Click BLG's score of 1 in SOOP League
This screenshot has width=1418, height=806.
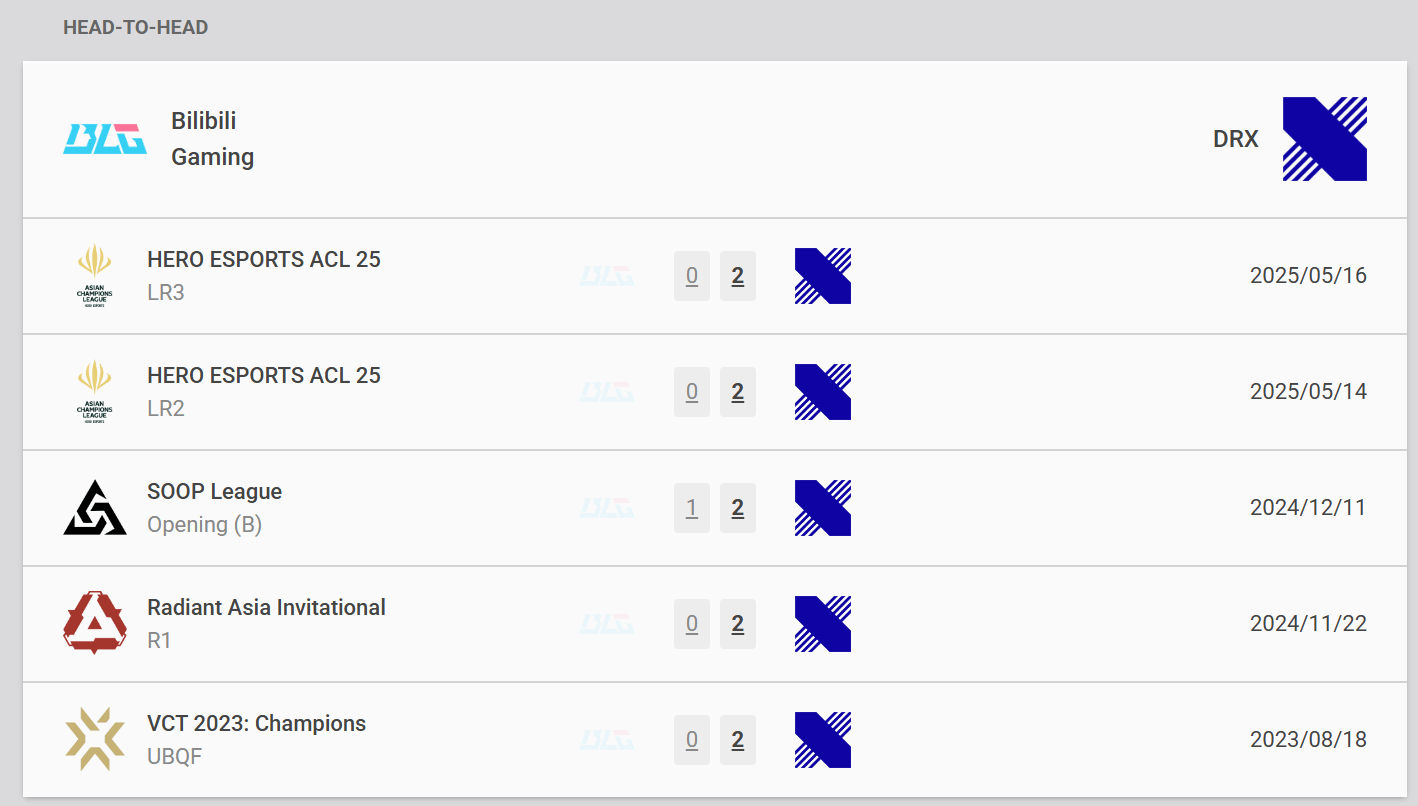click(692, 508)
